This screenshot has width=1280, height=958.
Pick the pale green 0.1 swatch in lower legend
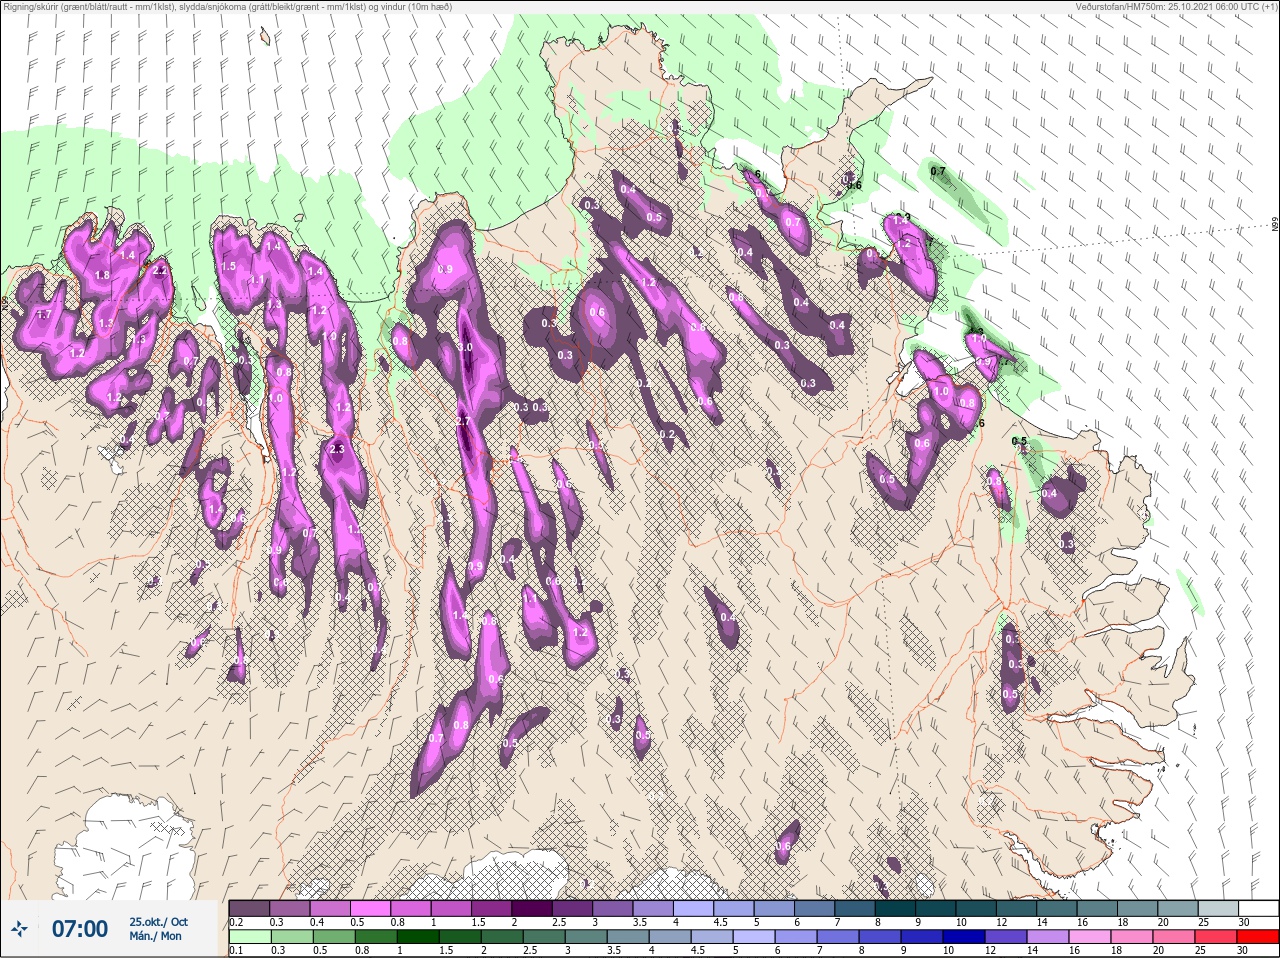coord(249,937)
